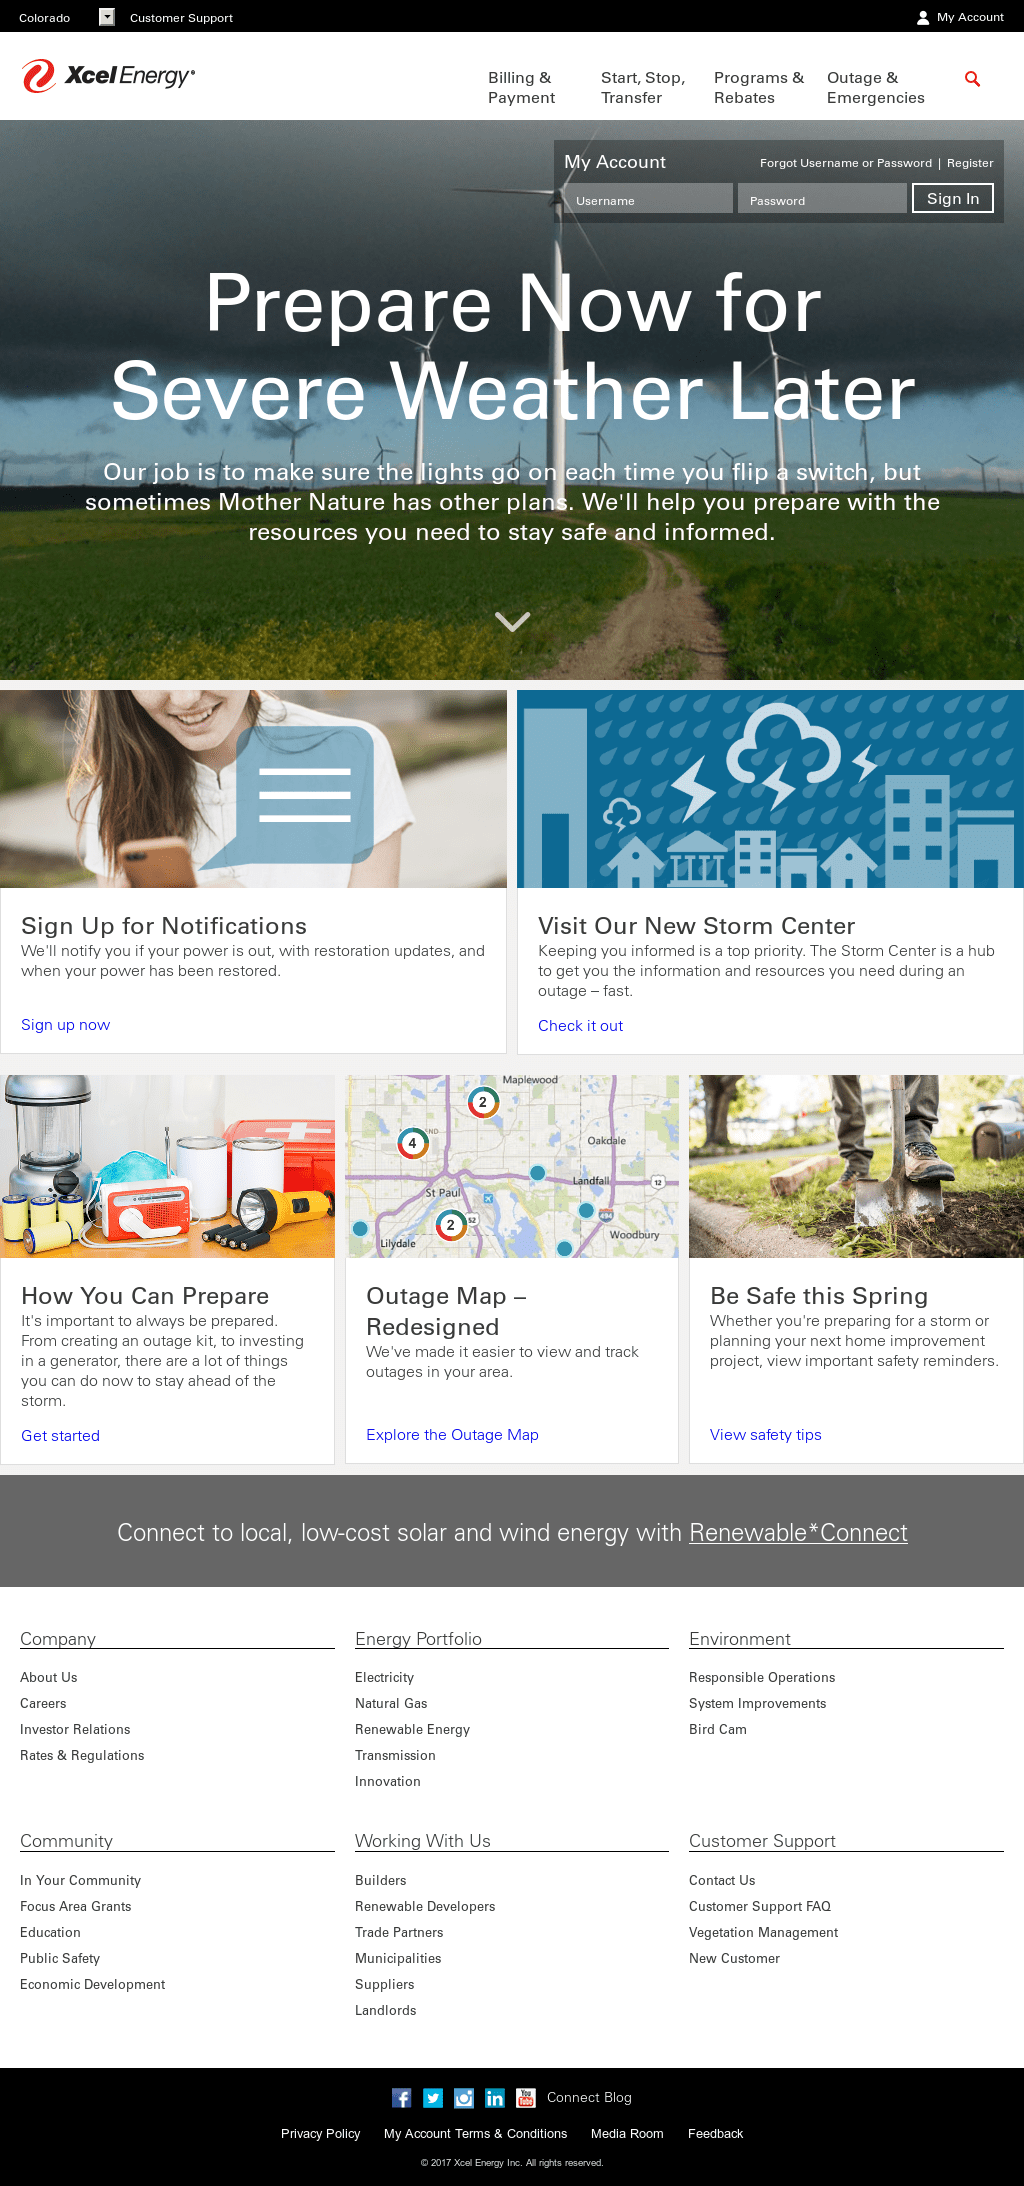Click the Check it out link
1024x2186 pixels.
tap(580, 1026)
